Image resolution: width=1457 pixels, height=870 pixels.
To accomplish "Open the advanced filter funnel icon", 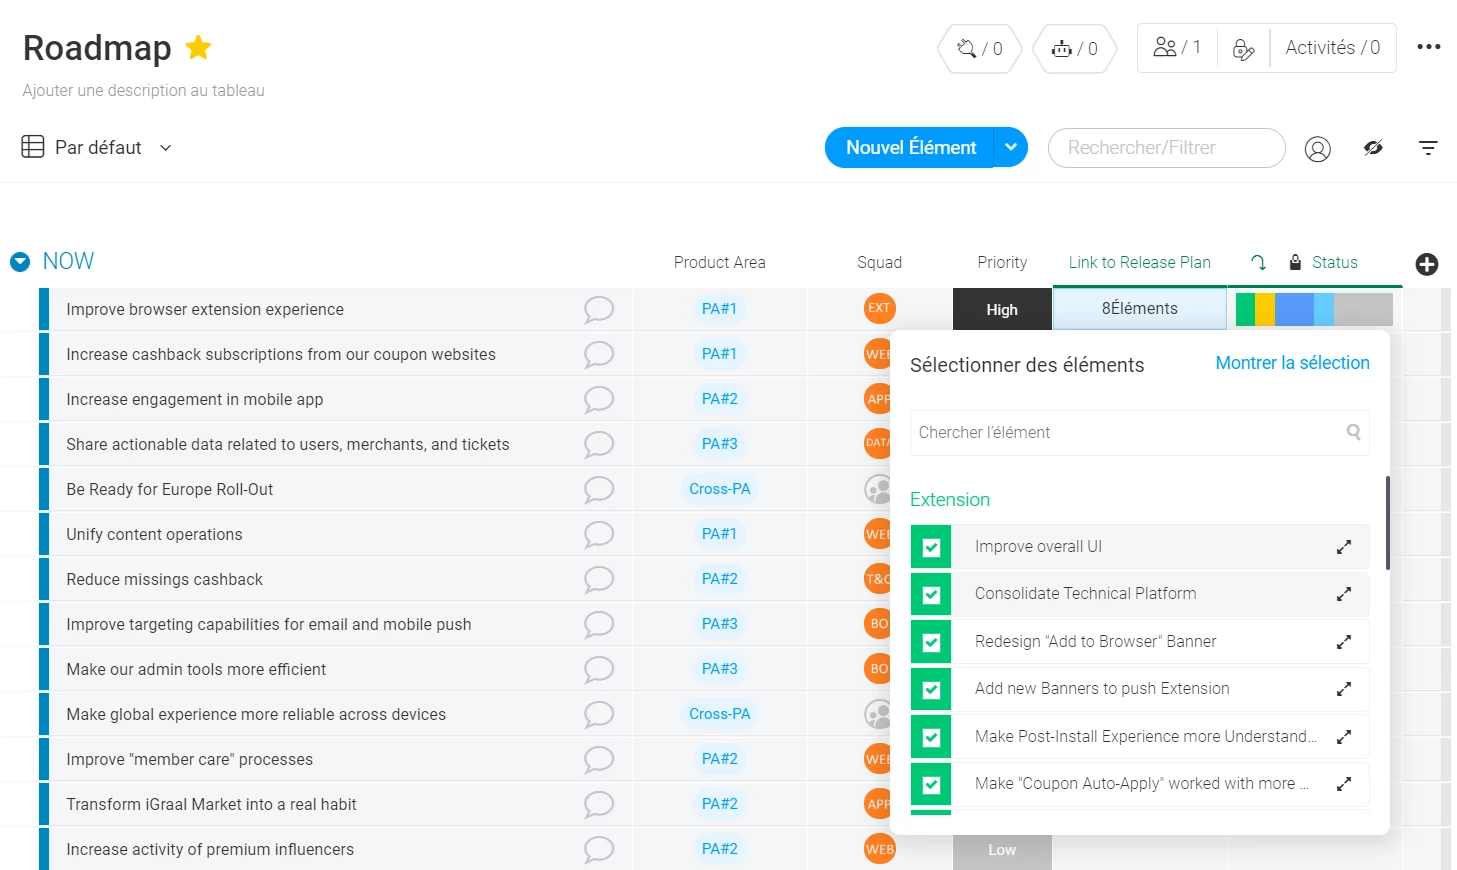I will [1428, 148].
